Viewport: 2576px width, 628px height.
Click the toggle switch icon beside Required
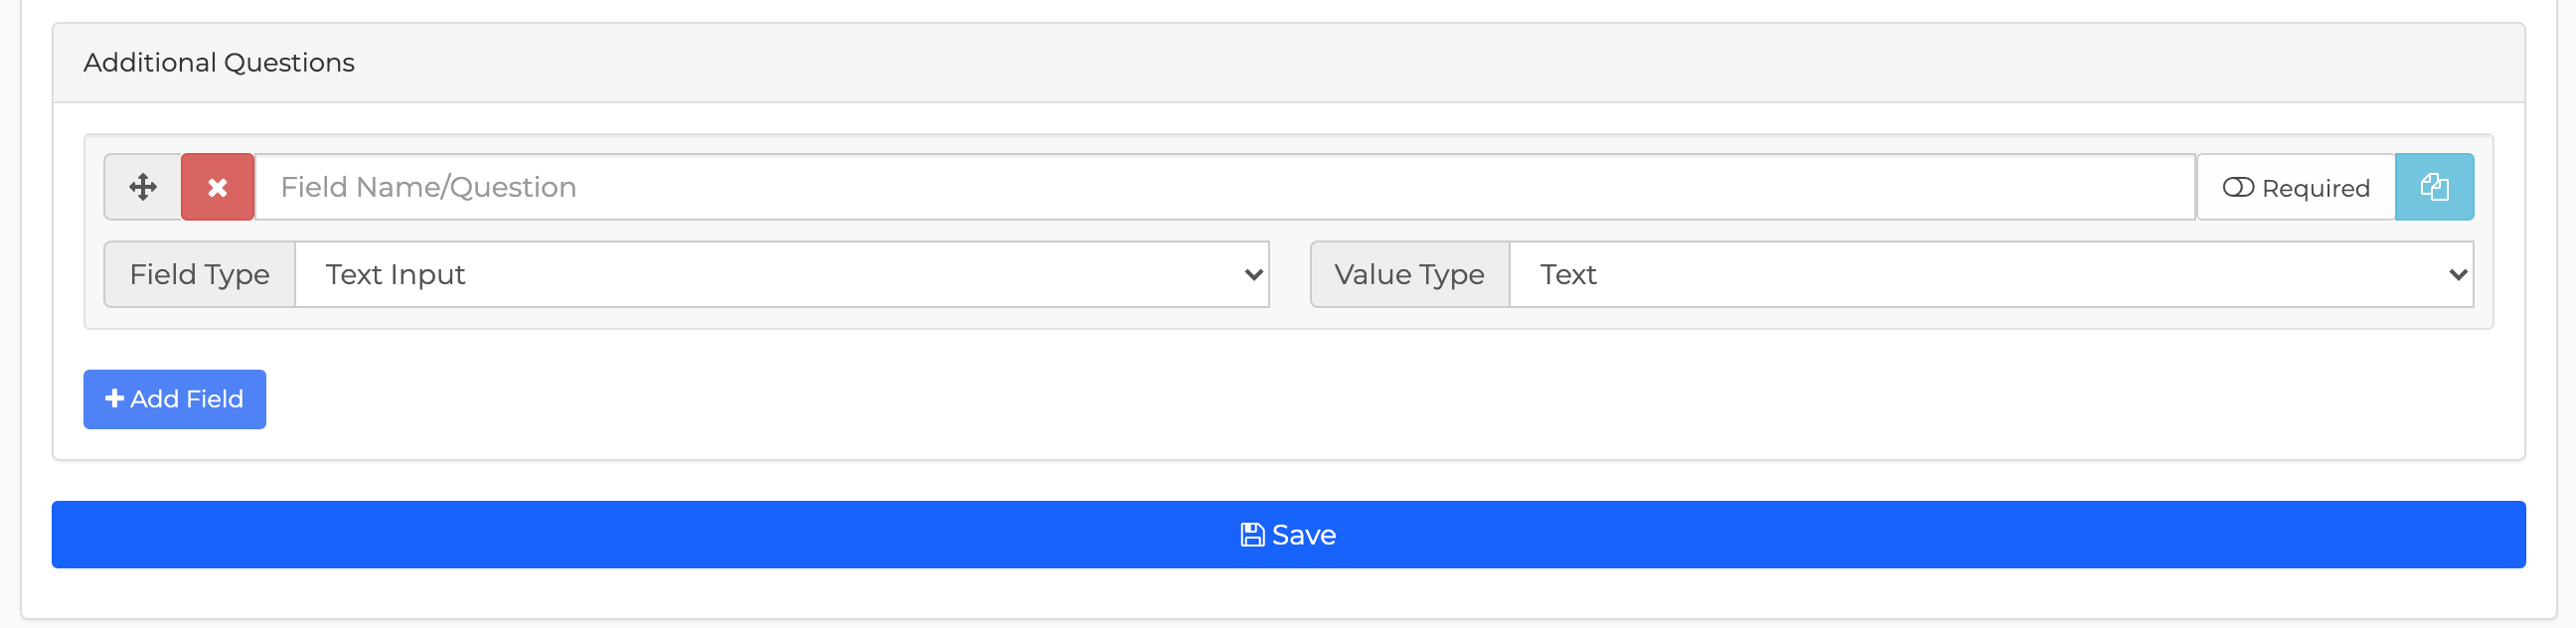[x=2238, y=188]
